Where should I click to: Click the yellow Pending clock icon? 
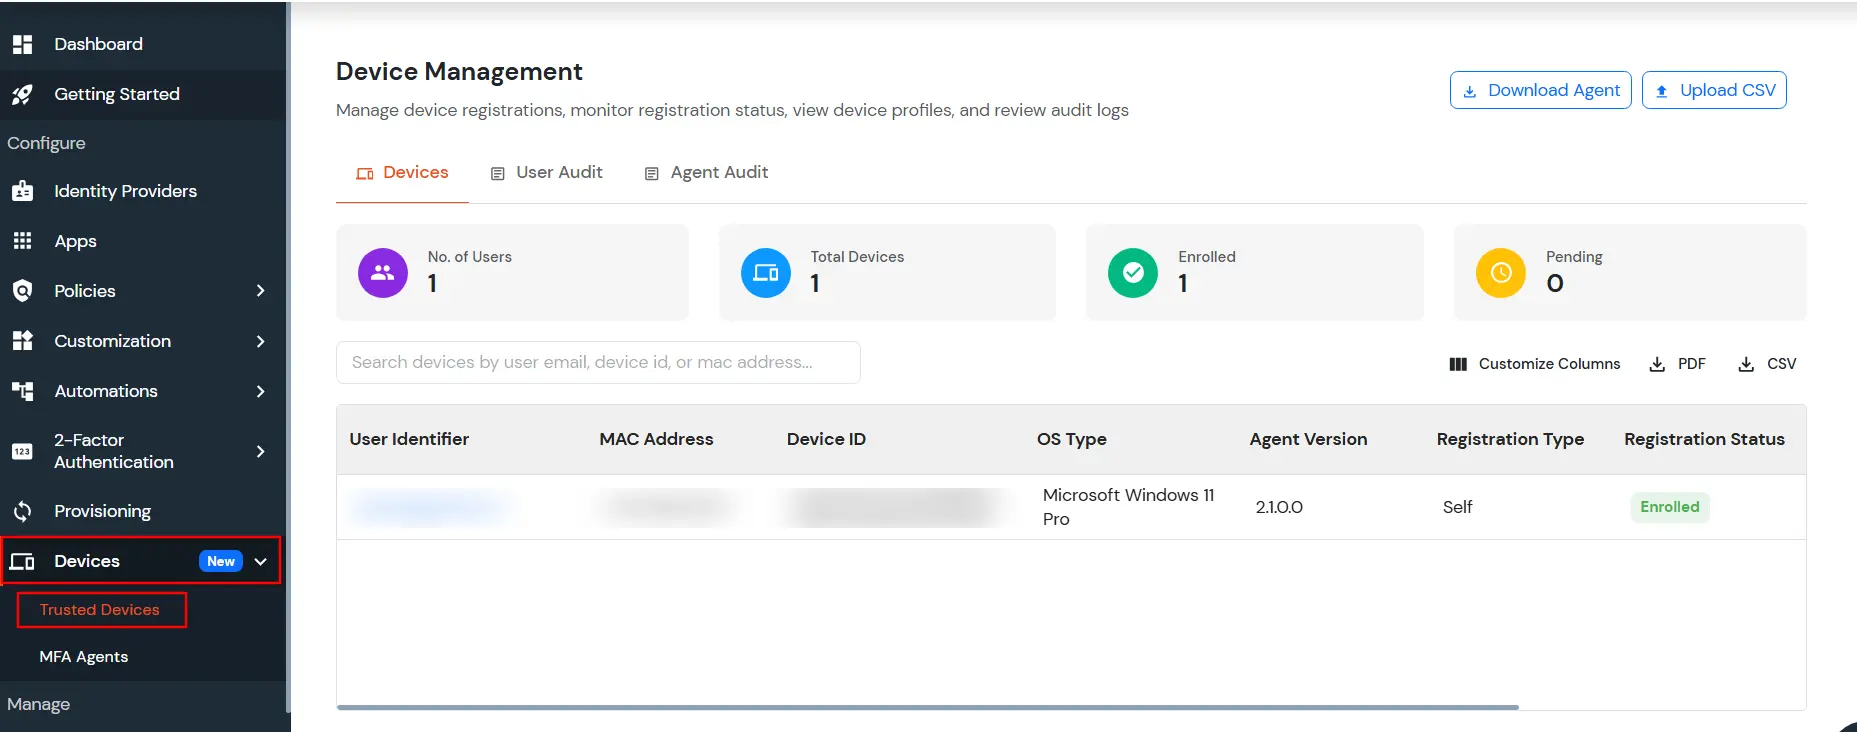1501,273
